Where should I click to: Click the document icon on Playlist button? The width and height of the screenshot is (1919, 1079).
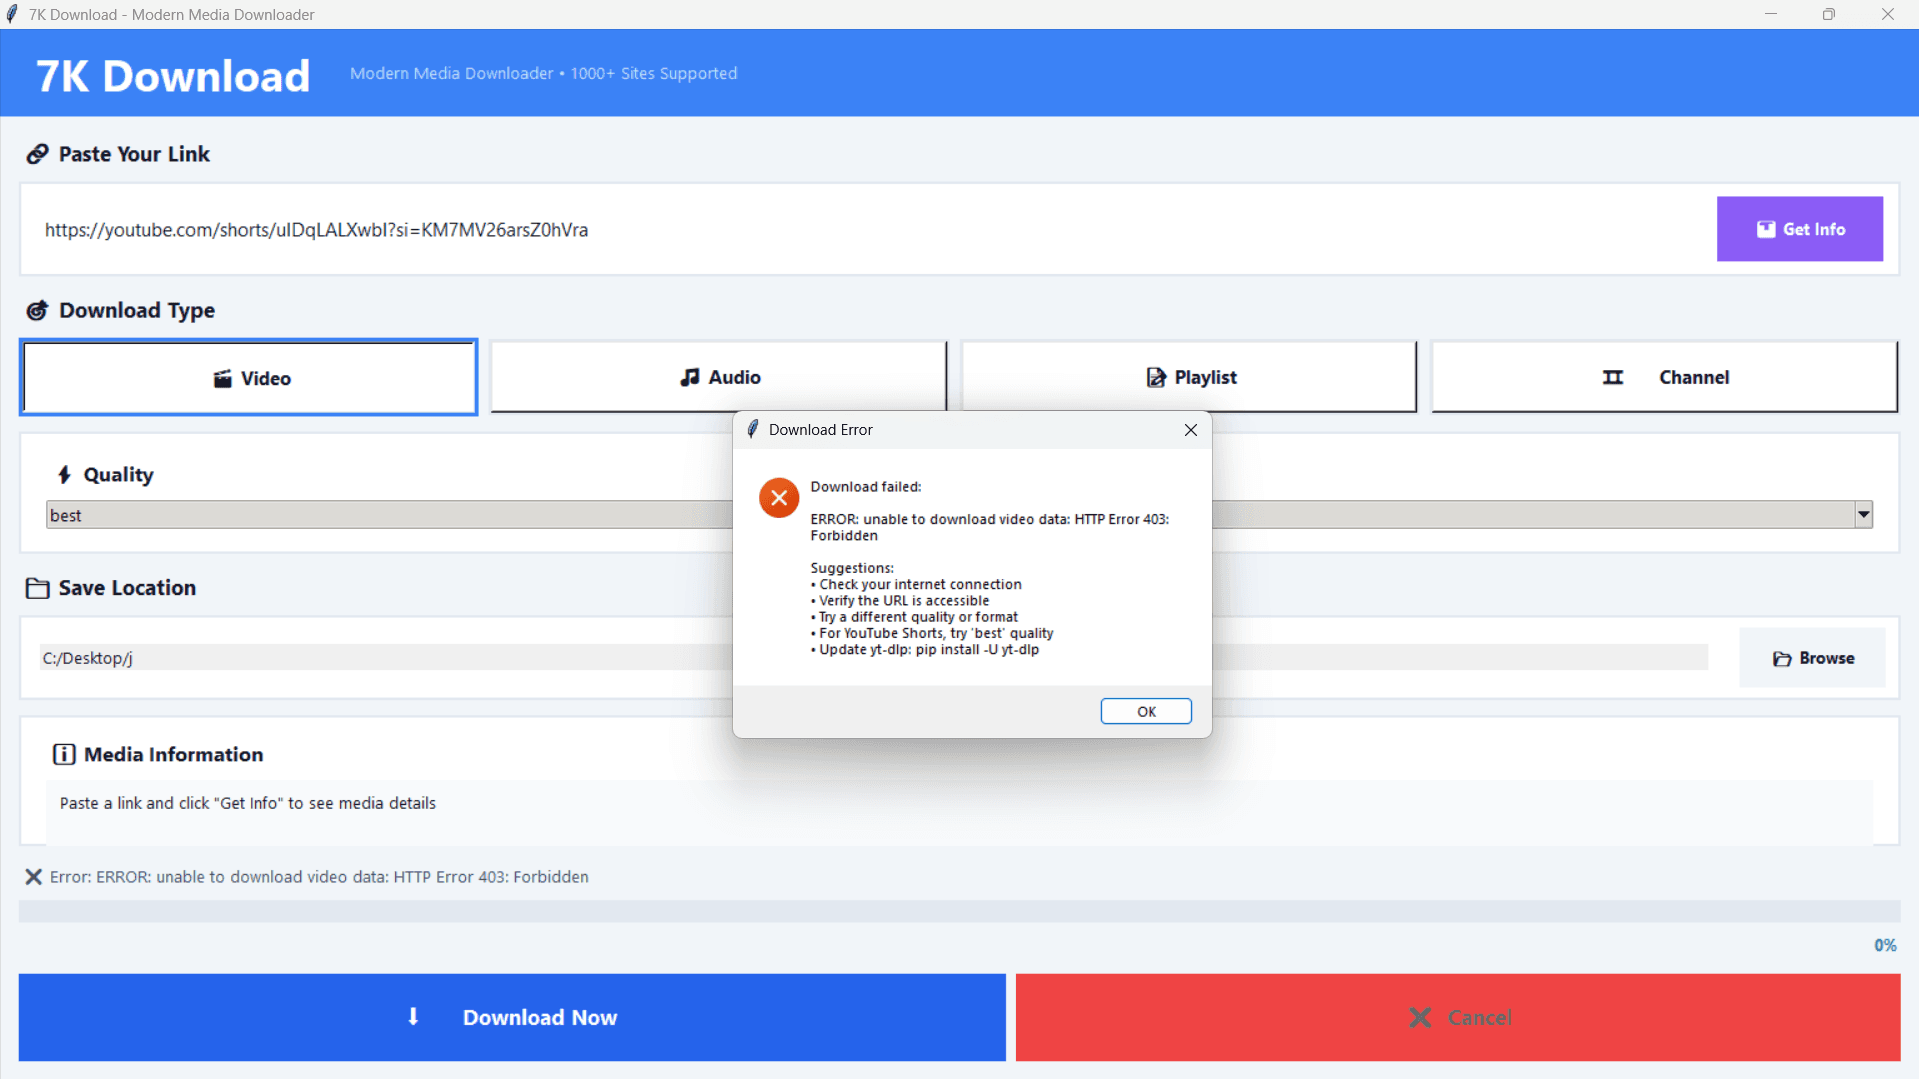click(x=1156, y=377)
